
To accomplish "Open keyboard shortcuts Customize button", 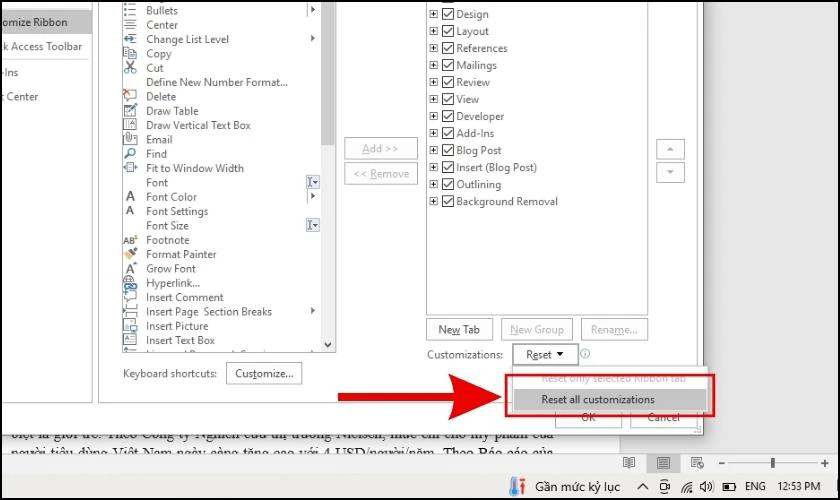I will pyautogui.click(x=264, y=374).
